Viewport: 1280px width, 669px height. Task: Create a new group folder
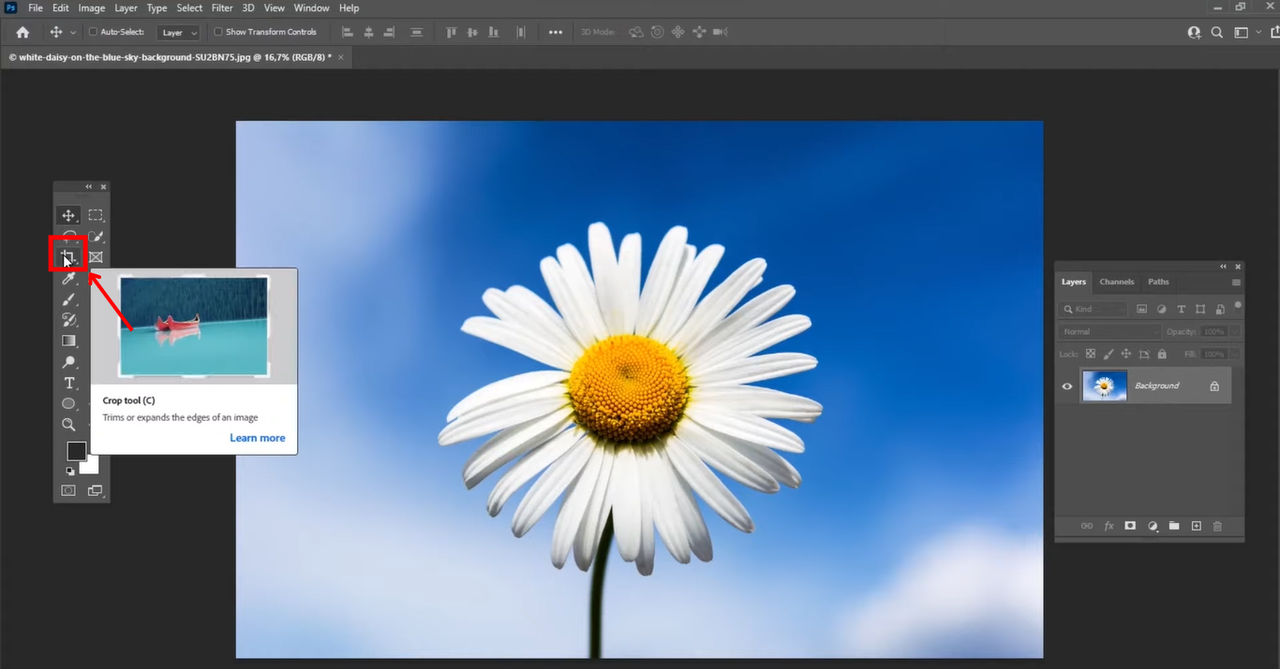coord(1174,526)
